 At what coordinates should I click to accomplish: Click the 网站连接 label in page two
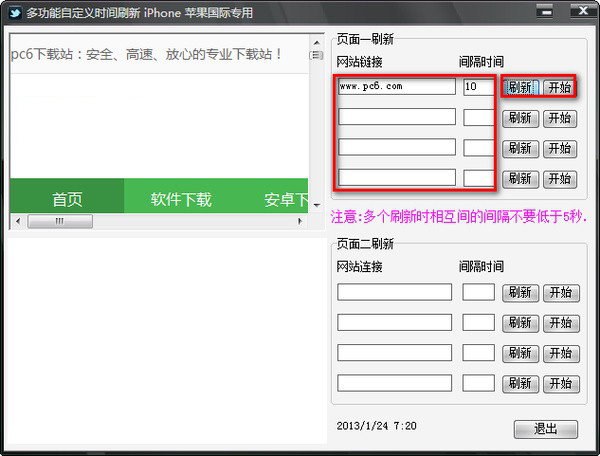click(359, 267)
